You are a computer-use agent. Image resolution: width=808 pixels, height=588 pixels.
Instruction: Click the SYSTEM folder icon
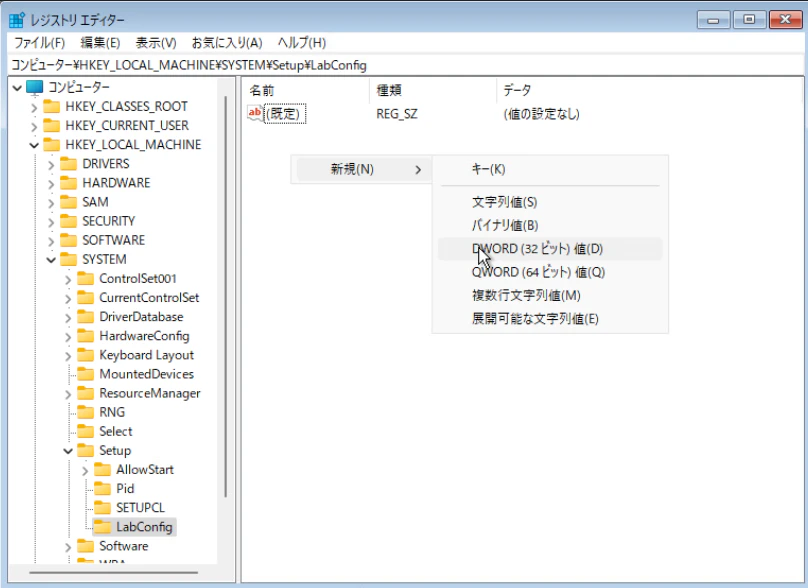68,259
